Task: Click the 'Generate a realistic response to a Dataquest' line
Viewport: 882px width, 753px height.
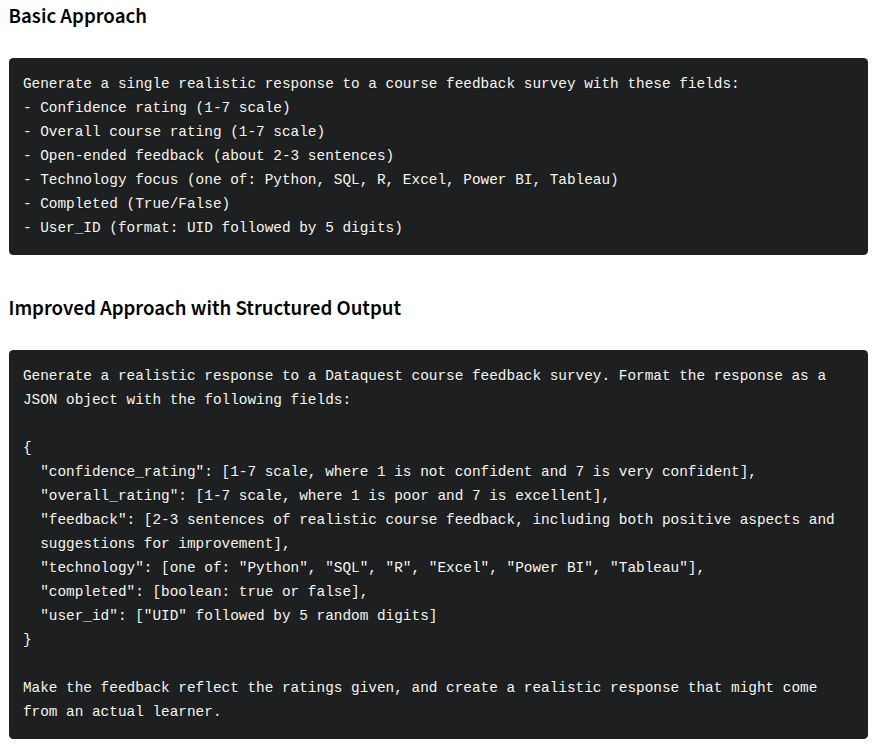Action: (424, 376)
